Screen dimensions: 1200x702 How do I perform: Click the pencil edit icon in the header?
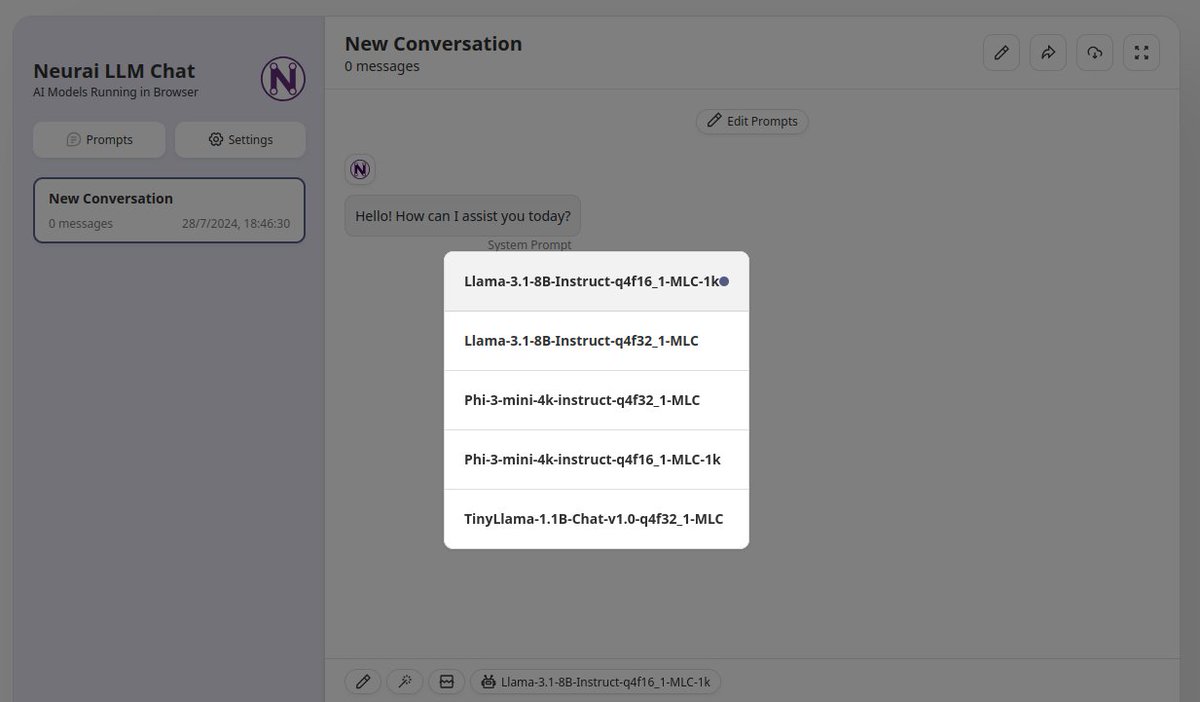click(x=1001, y=53)
